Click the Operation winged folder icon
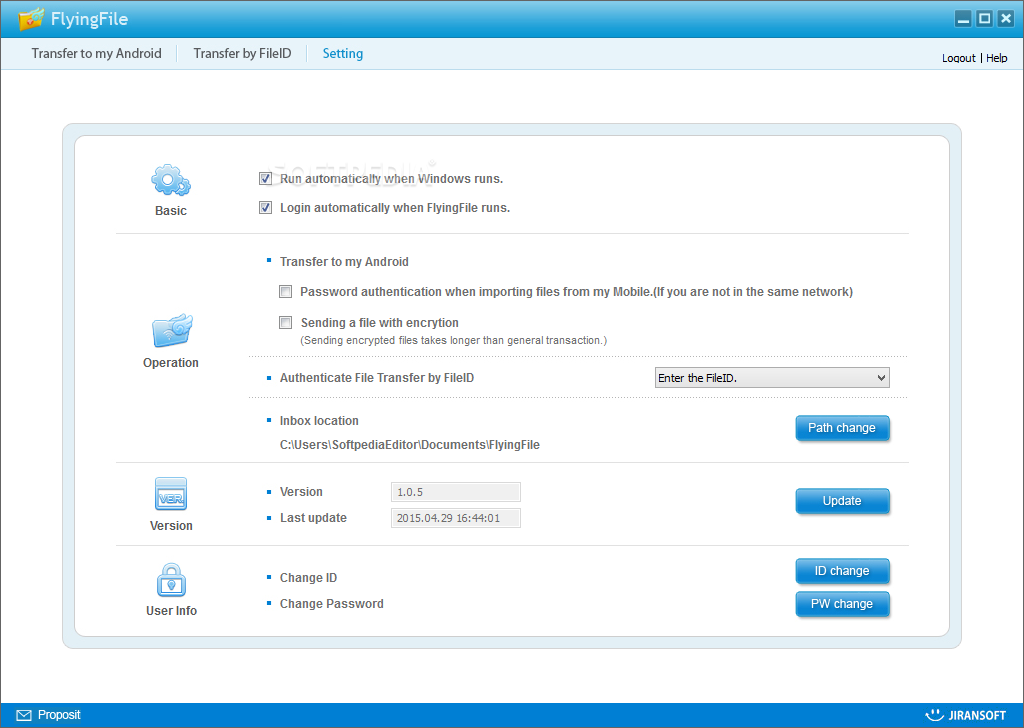The height and width of the screenshot is (728, 1024). tap(172, 330)
